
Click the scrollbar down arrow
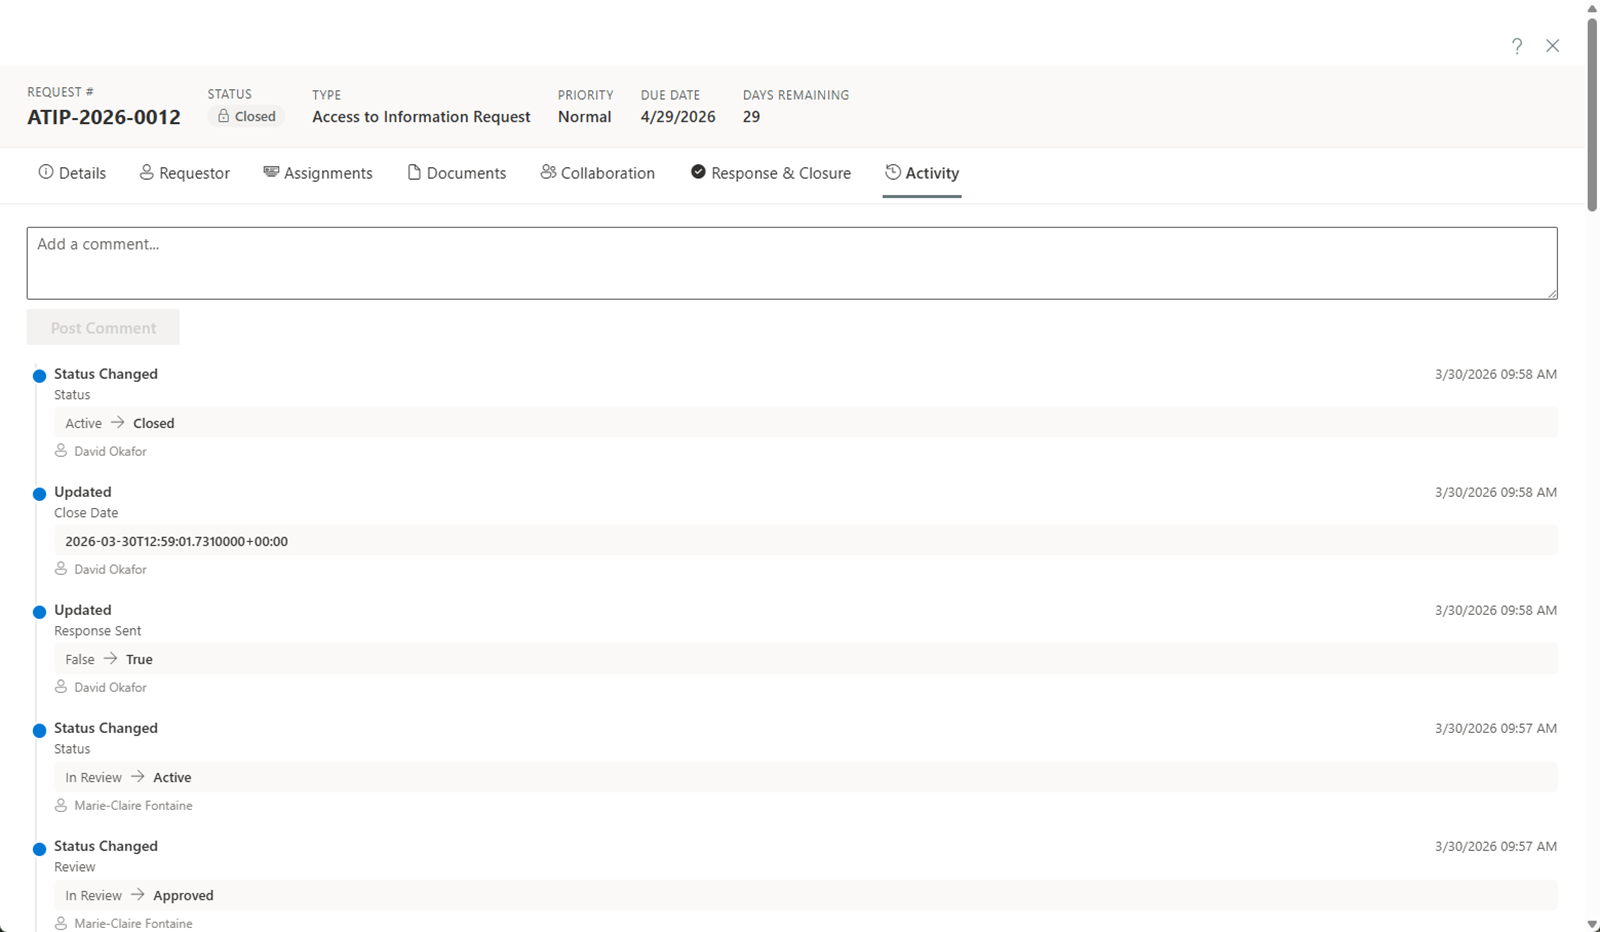pos(1592,924)
